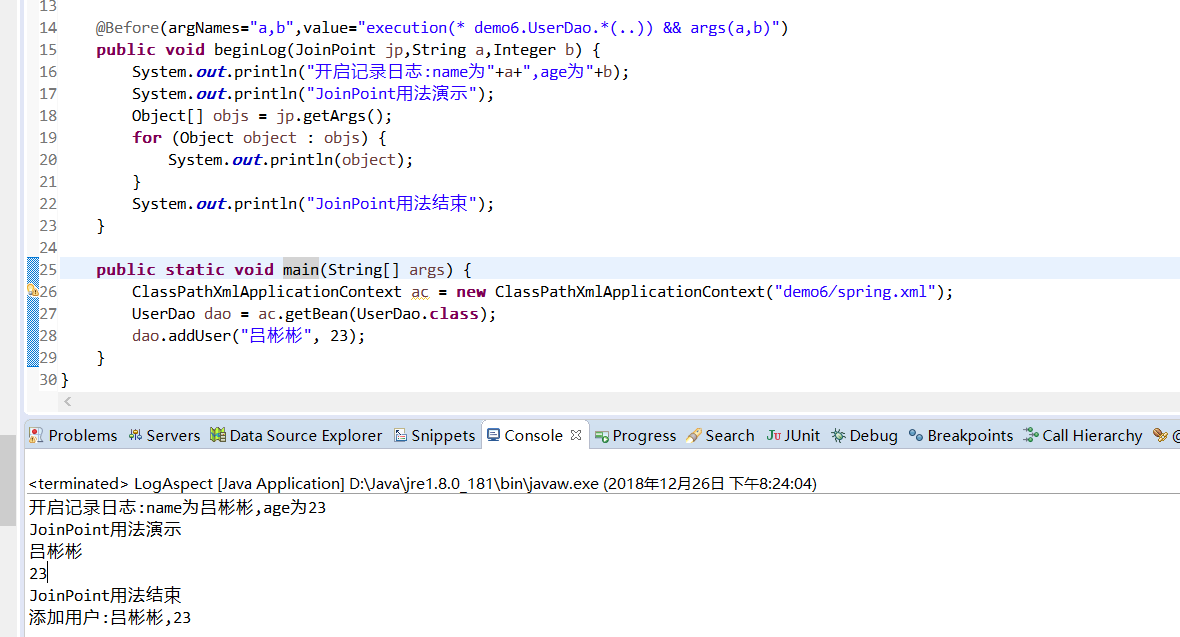The width and height of the screenshot is (1180, 637).
Task: Open the Progress tab
Action: click(x=636, y=435)
